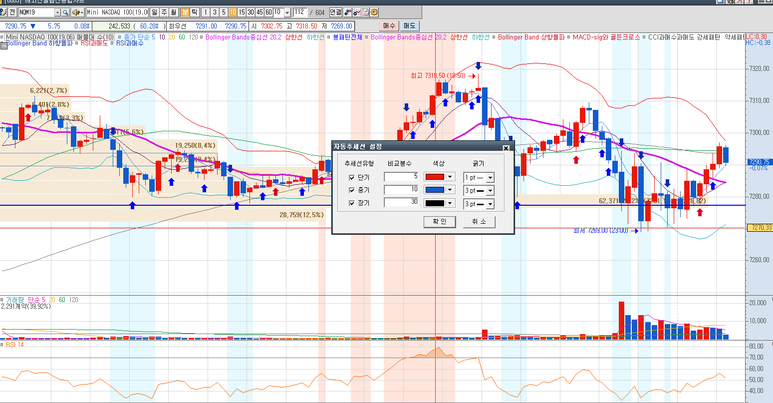The width and height of the screenshot is (773, 403).
Task: Click the Bollinger Band 상향돌파 legend label
Action: (531, 37)
